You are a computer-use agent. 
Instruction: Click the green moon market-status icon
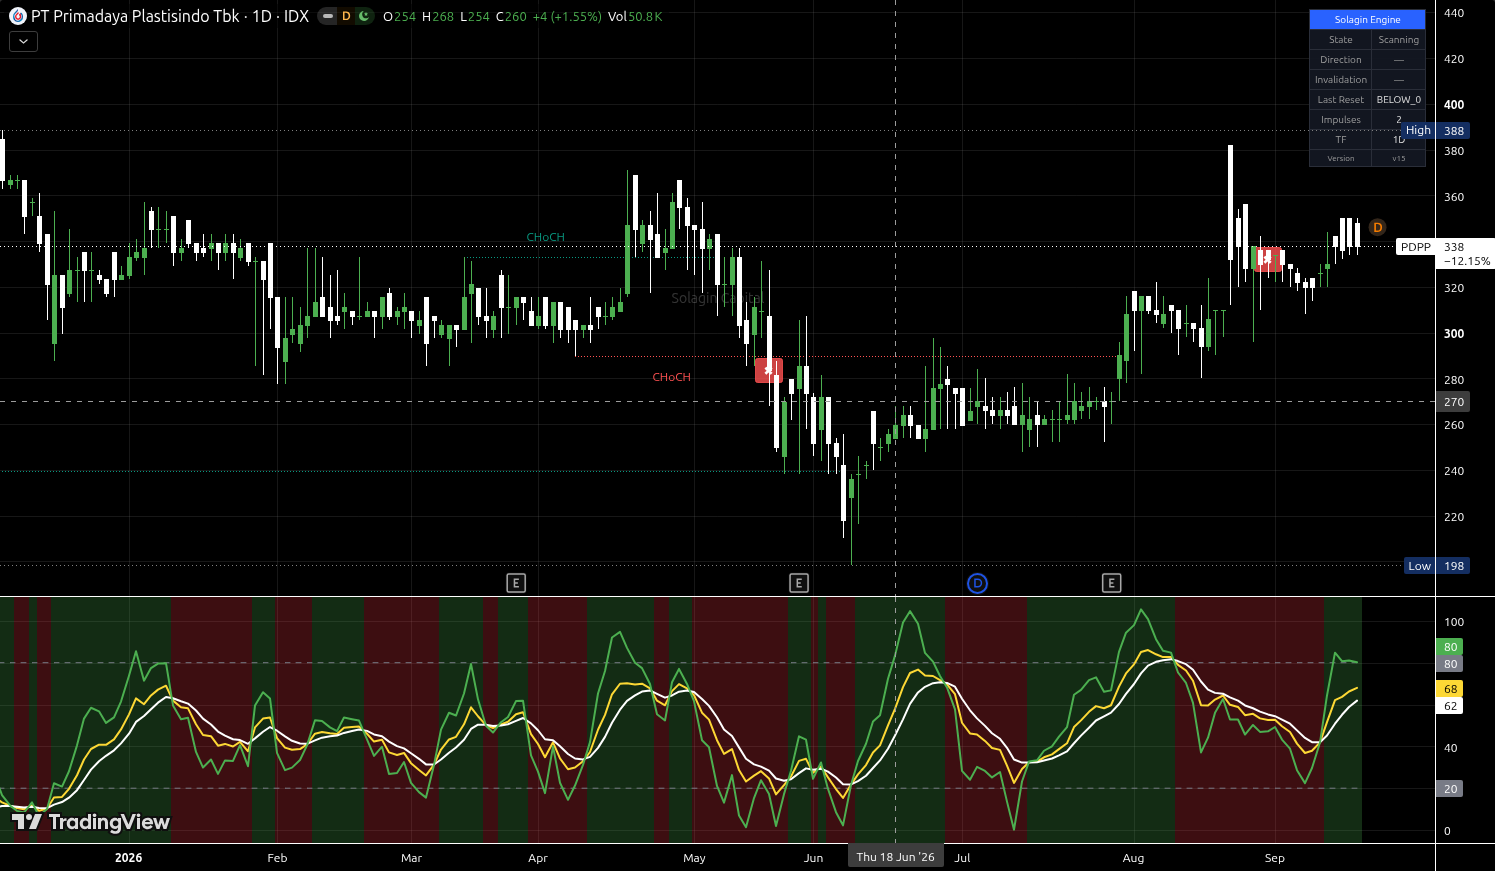(364, 16)
